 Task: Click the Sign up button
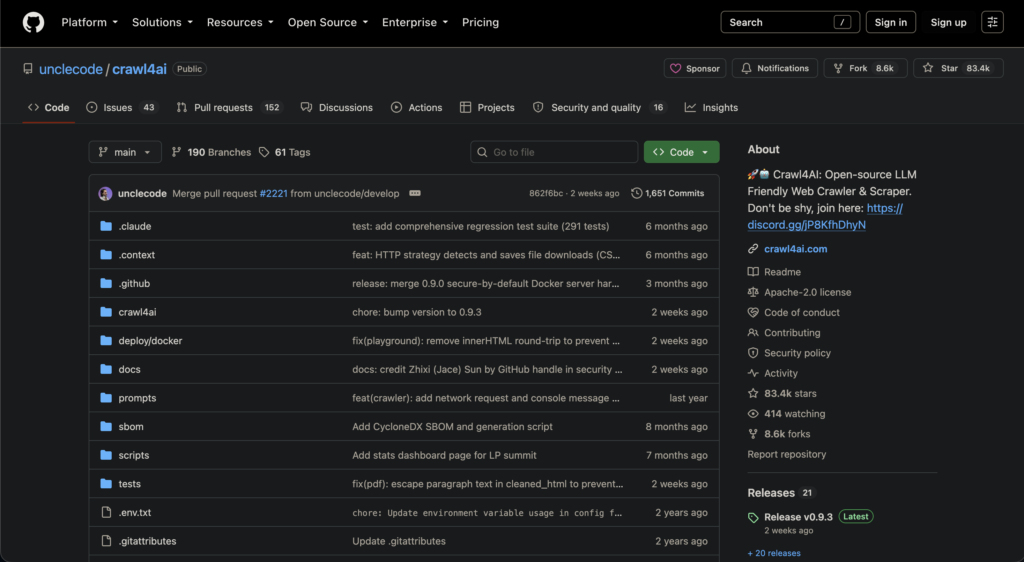[x=948, y=22]
